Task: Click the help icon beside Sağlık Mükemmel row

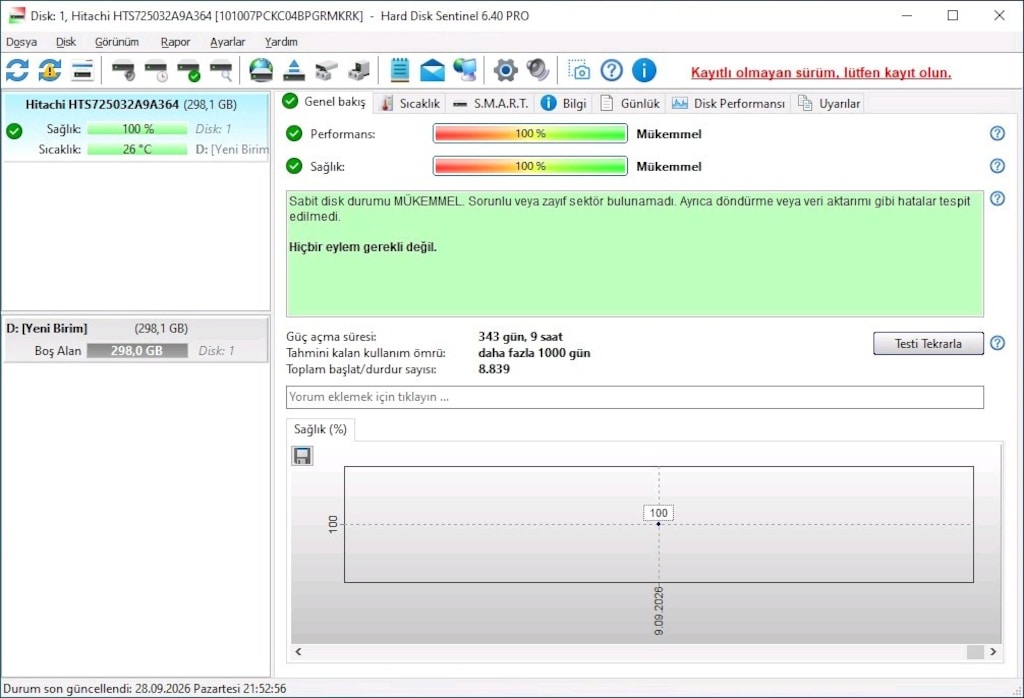Action: pyautogui.click(x=997, y=166)
